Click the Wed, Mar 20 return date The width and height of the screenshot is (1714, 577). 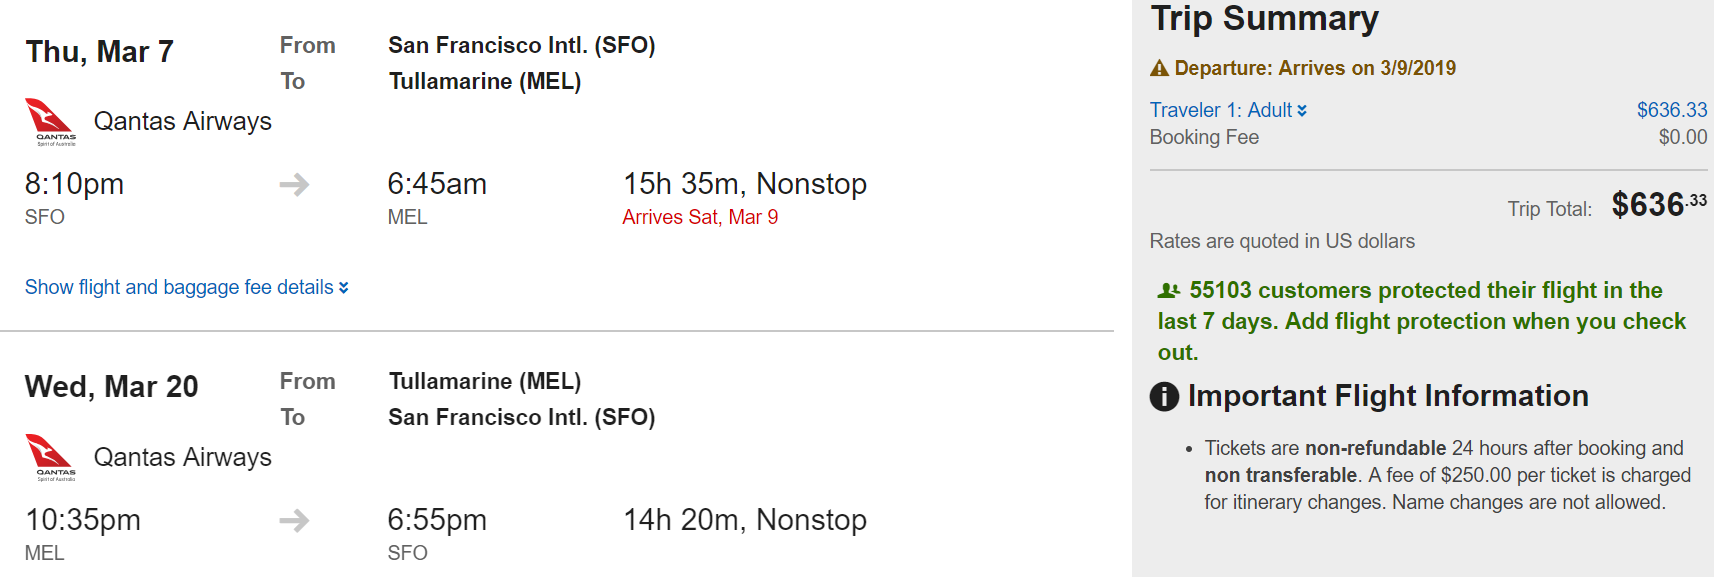click(x=111, y=386)
